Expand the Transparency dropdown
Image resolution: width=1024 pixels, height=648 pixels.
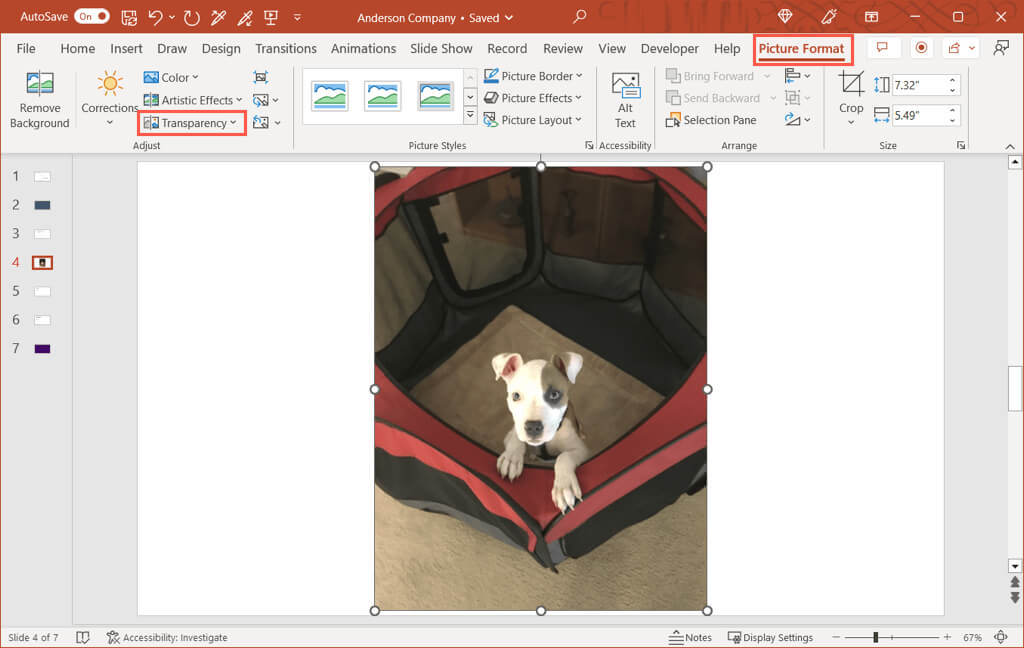pos(192,123)
